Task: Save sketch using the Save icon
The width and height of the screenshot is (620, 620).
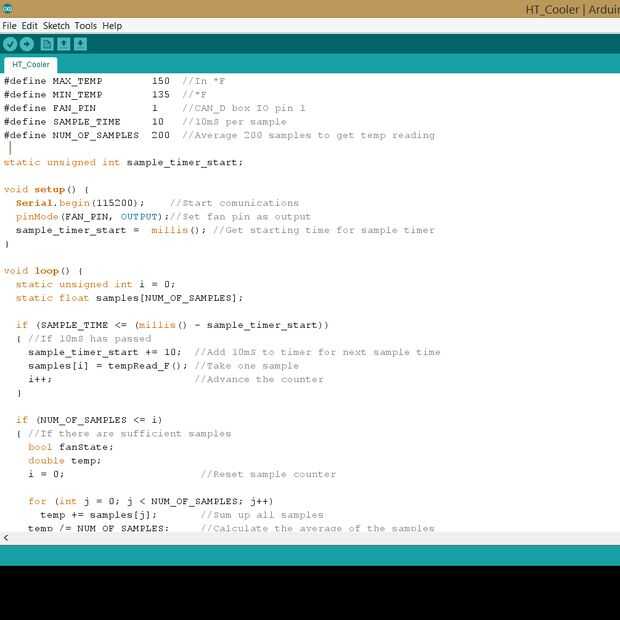Action: pos(80,44)
